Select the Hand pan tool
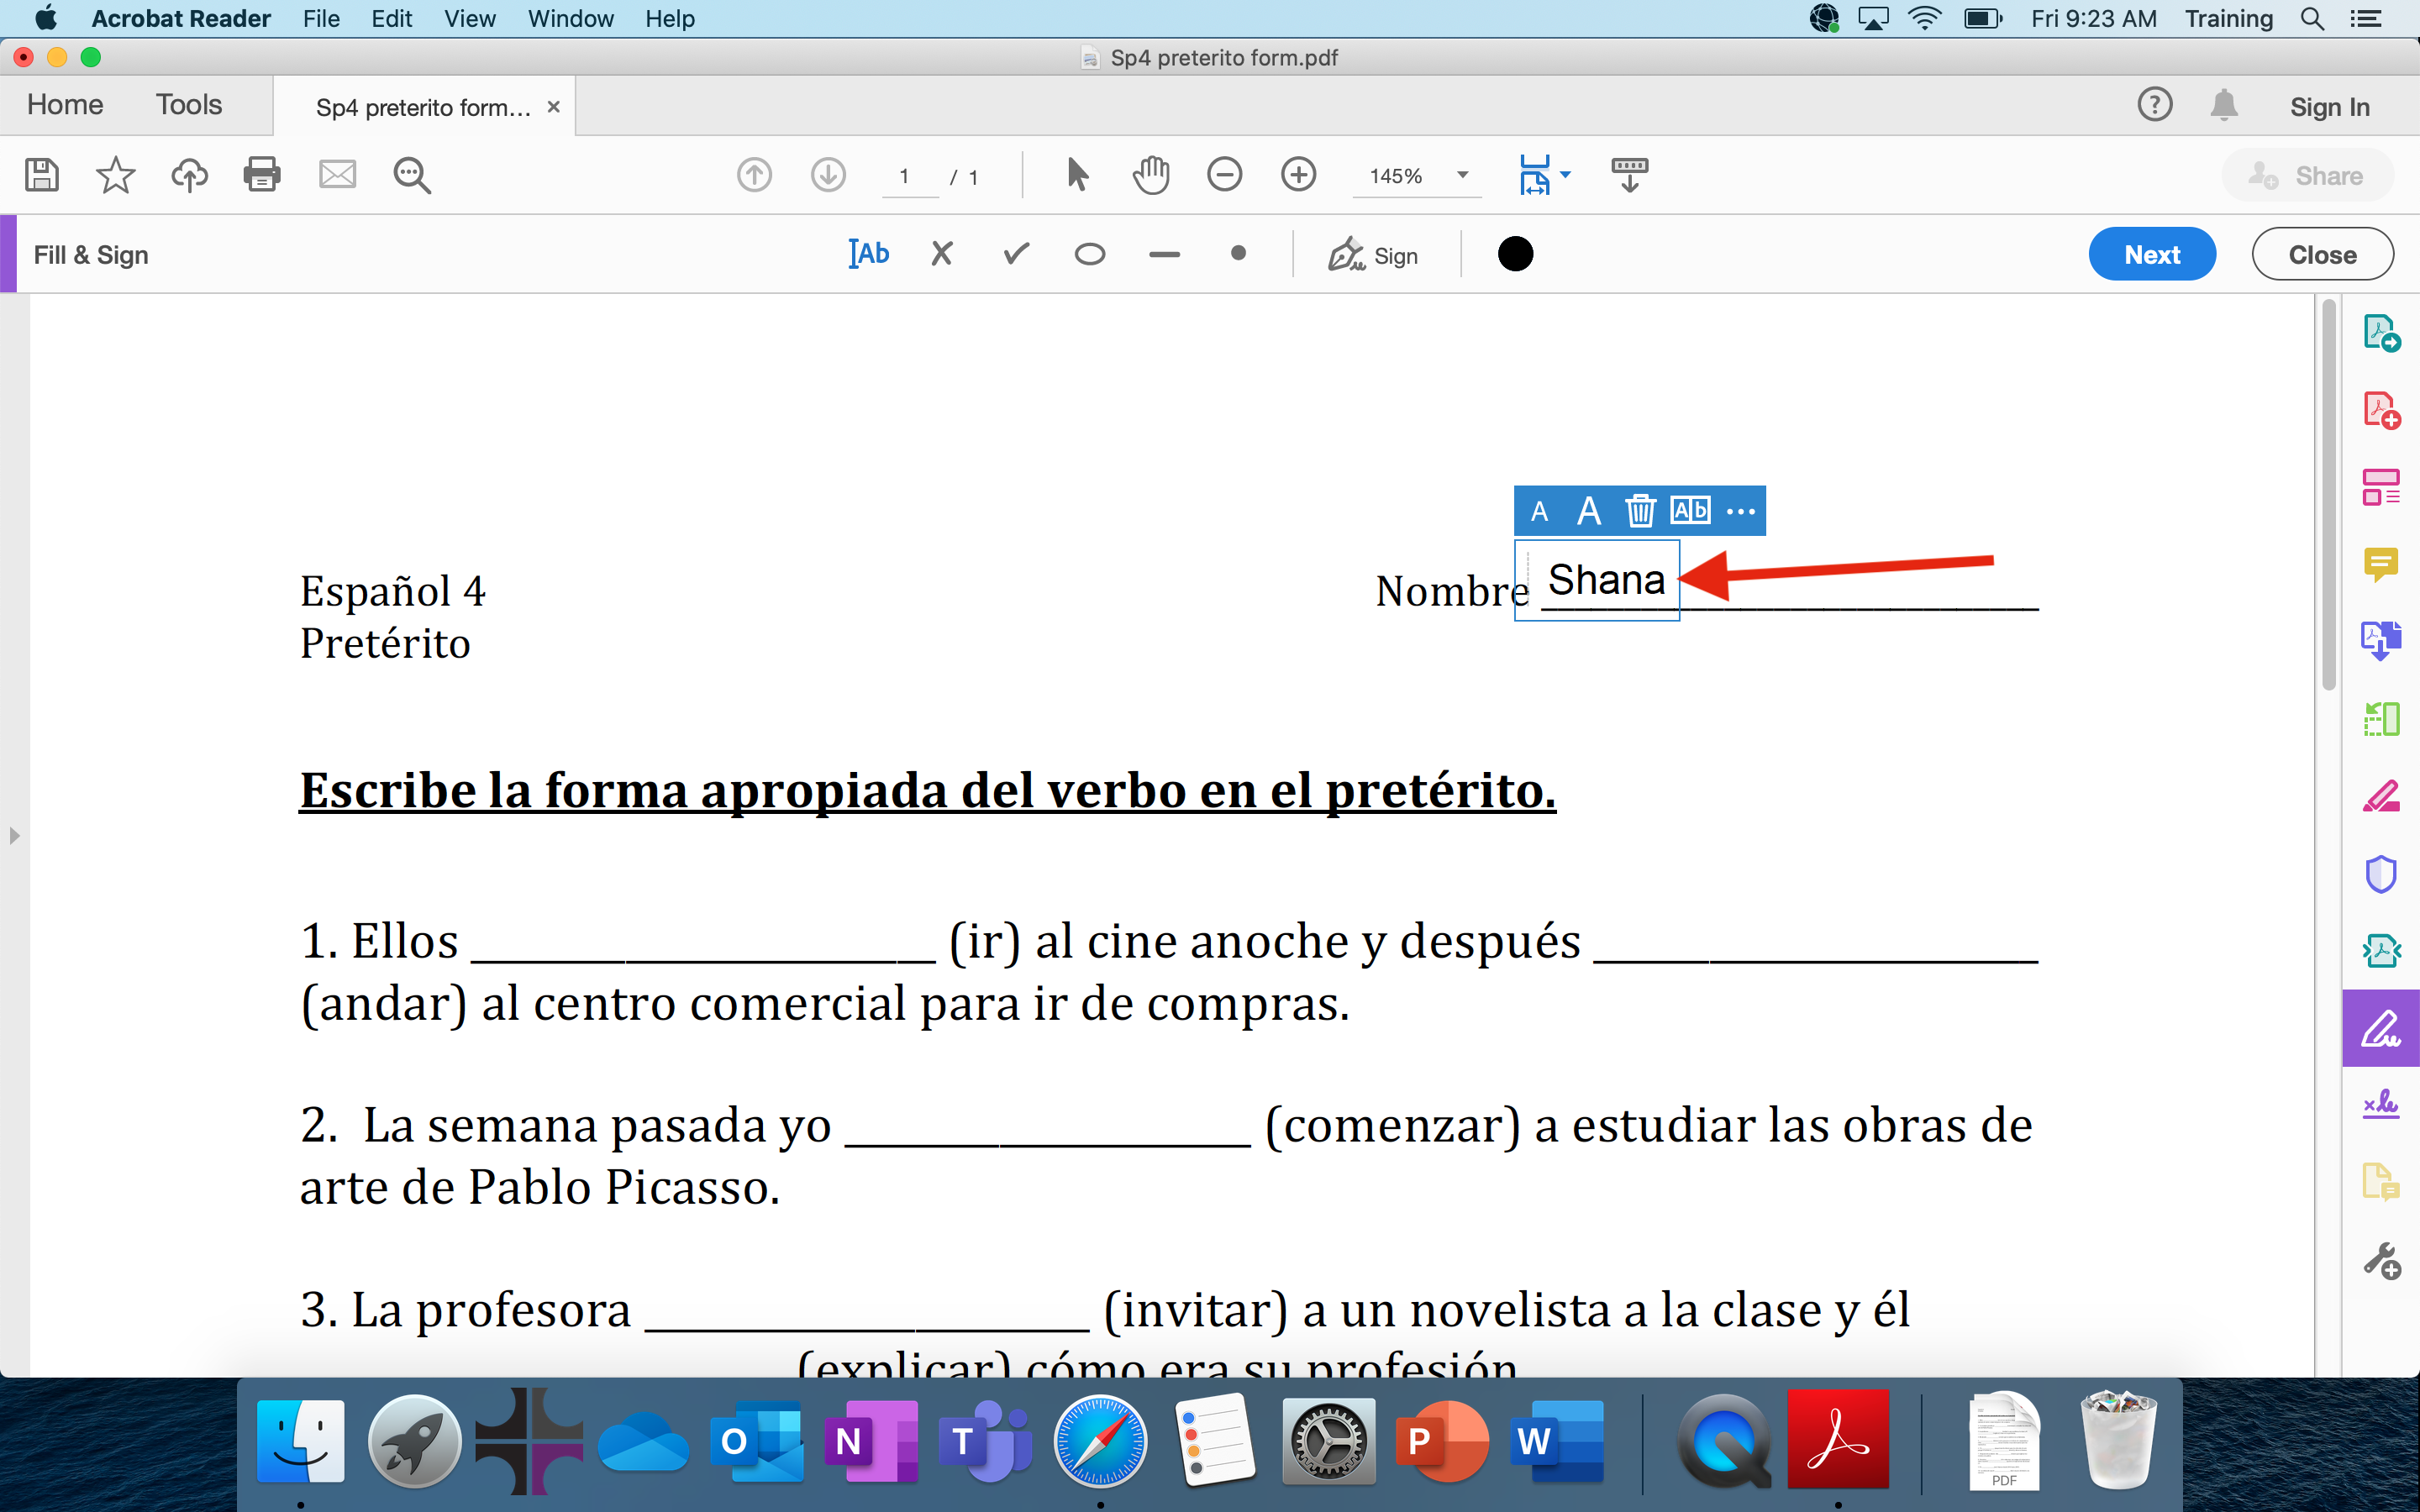This screenshot has width=2420, height=1512. (1151, 175)
